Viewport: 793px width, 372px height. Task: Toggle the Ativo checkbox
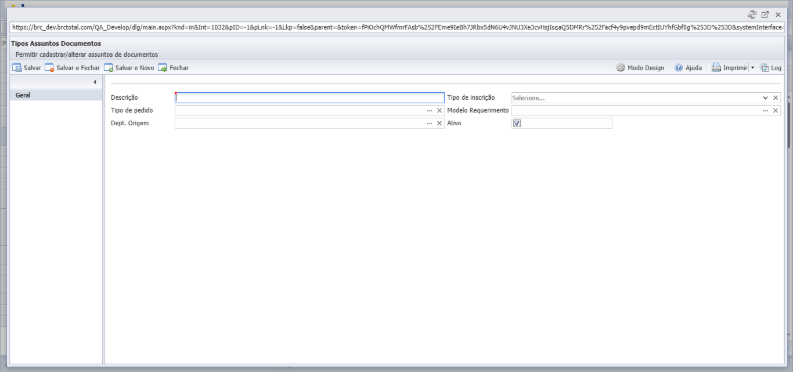click(516, 123)
